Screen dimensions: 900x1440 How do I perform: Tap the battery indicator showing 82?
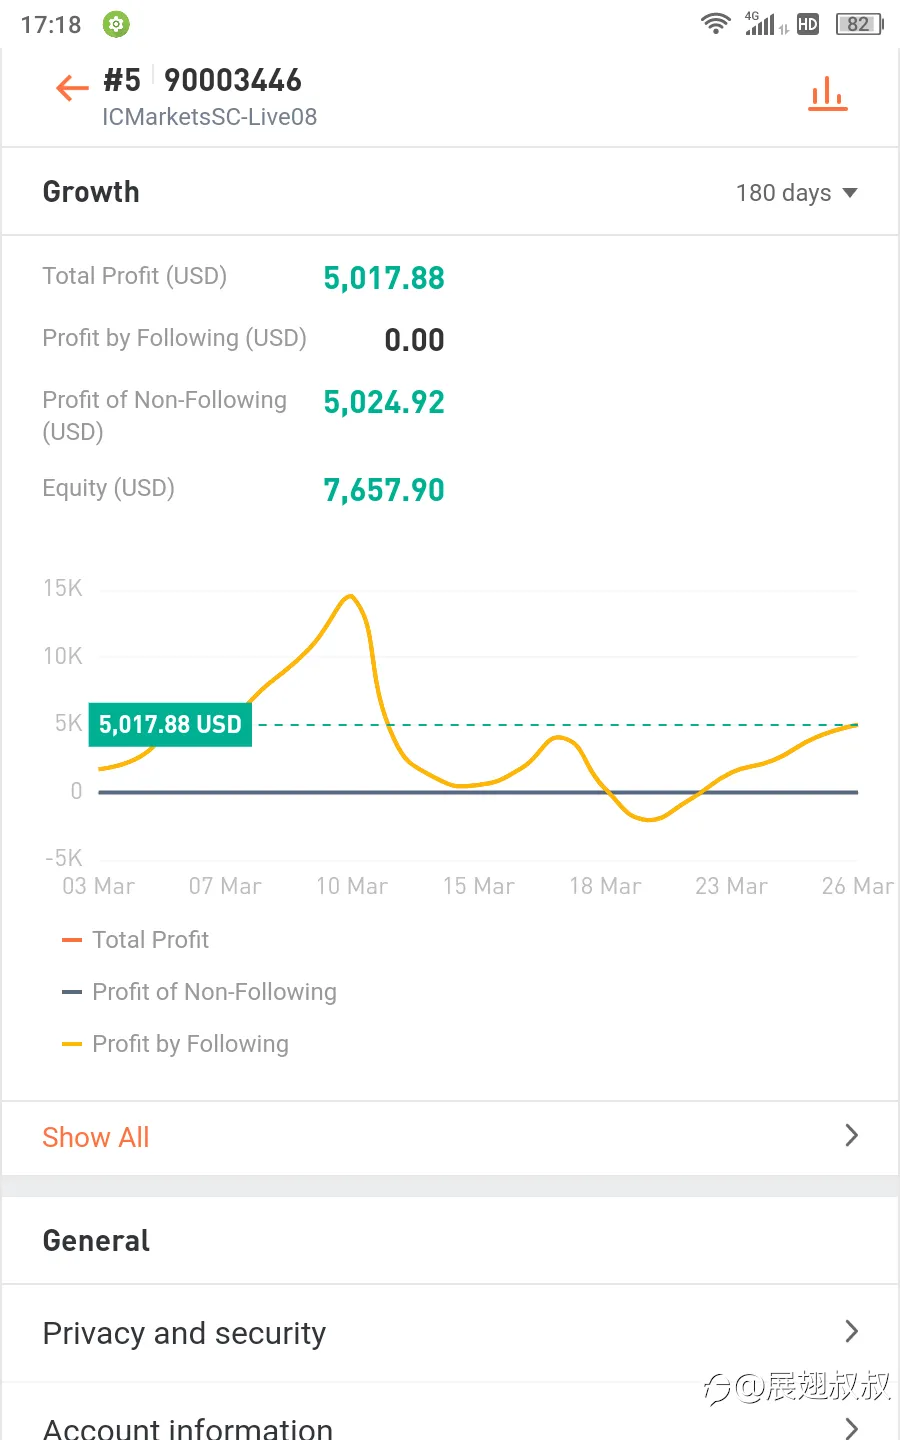(859, 24)
